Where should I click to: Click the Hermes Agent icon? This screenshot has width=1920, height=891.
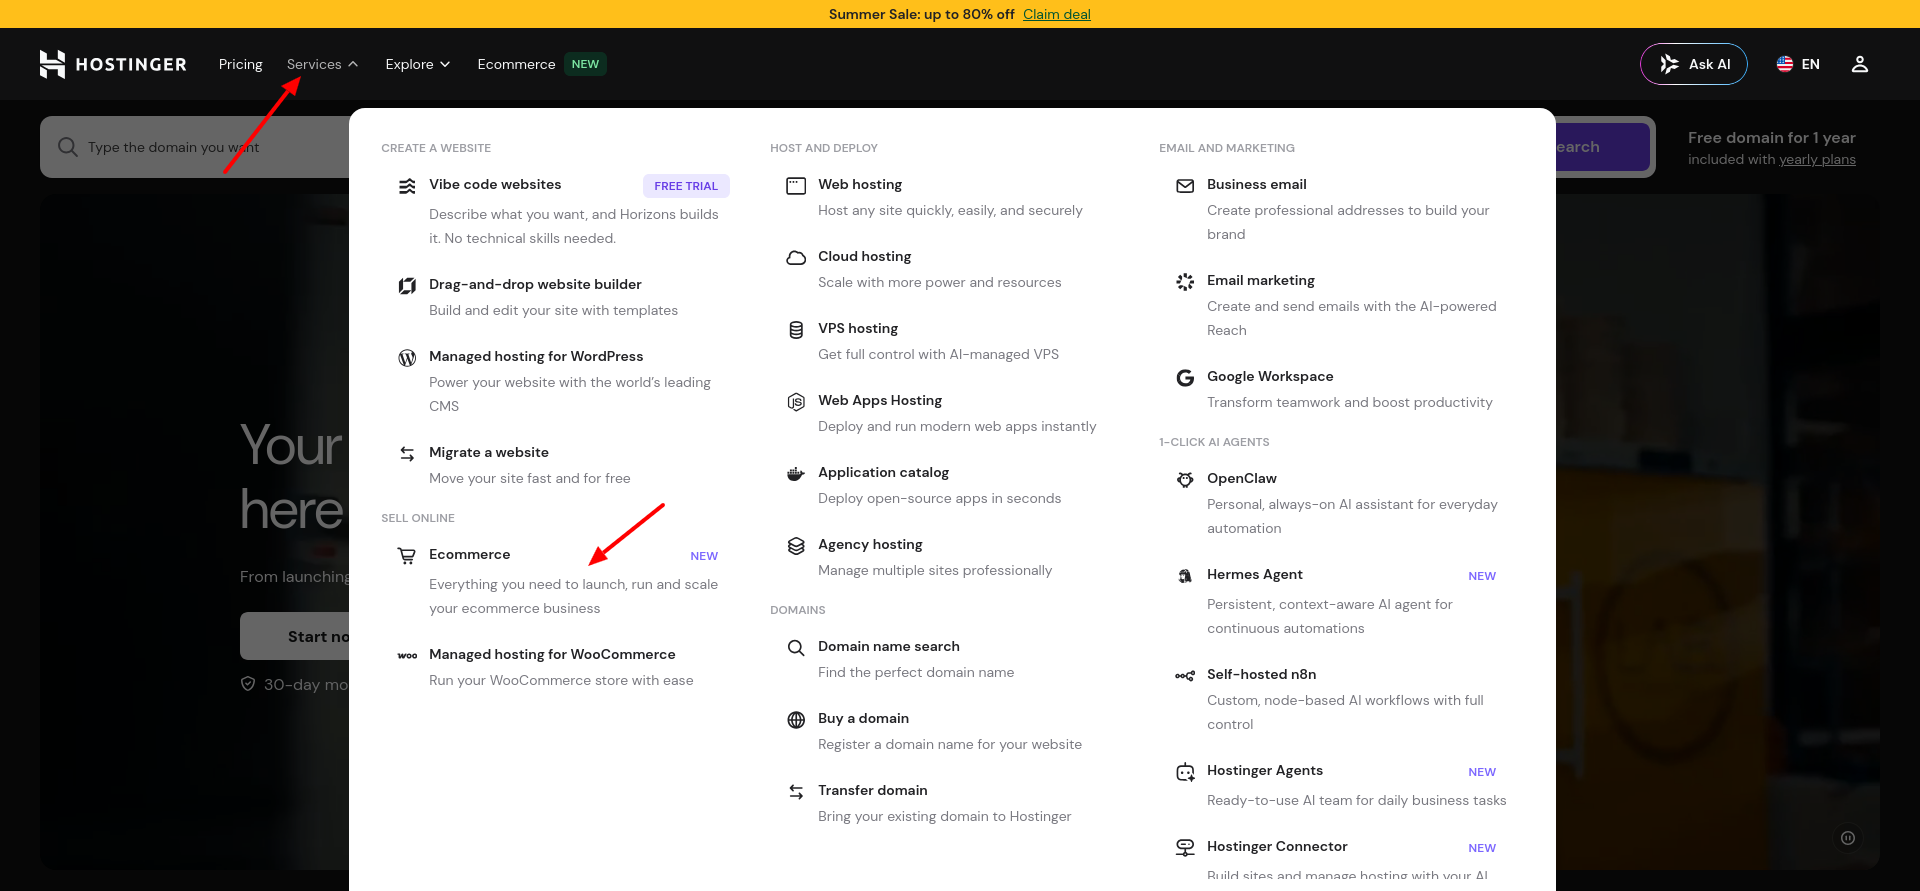pos(1185,576)
